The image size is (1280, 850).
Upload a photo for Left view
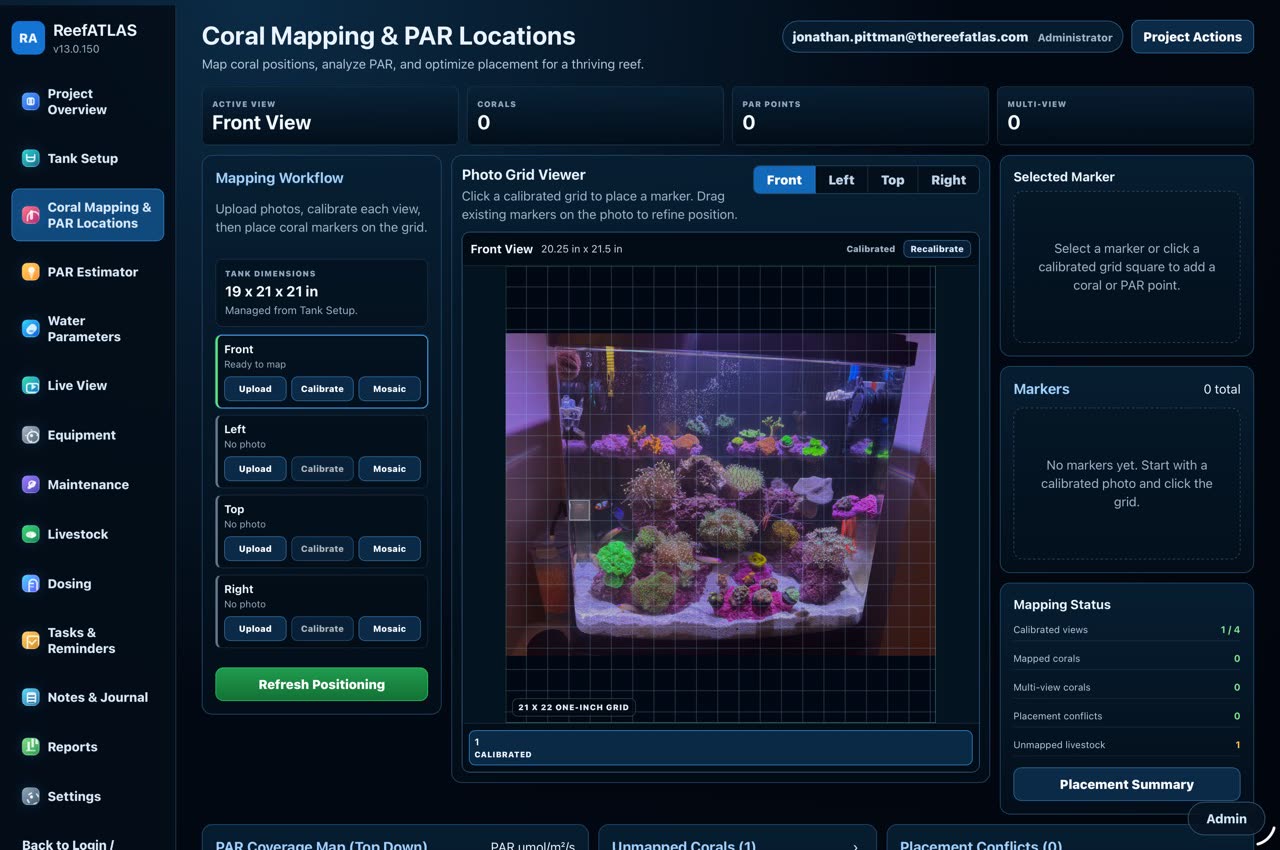coord(255,469)
